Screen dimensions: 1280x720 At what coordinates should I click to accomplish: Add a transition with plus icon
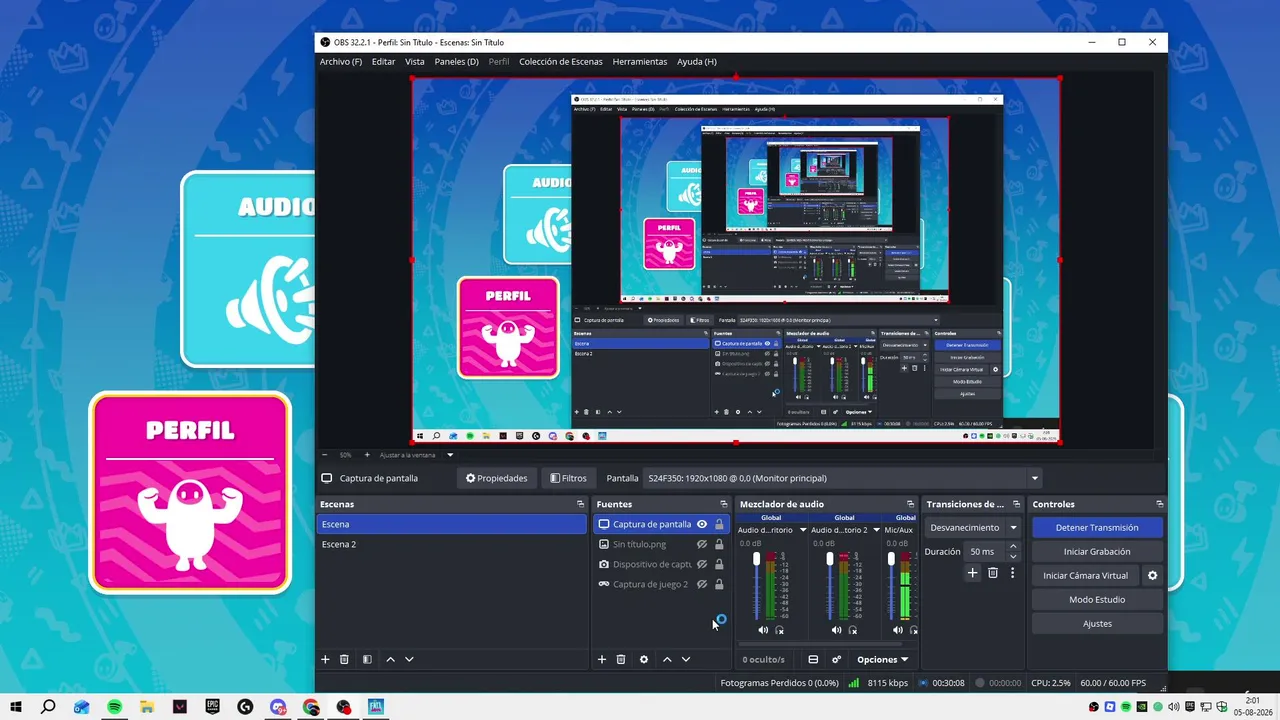click(x=972, y=573)
